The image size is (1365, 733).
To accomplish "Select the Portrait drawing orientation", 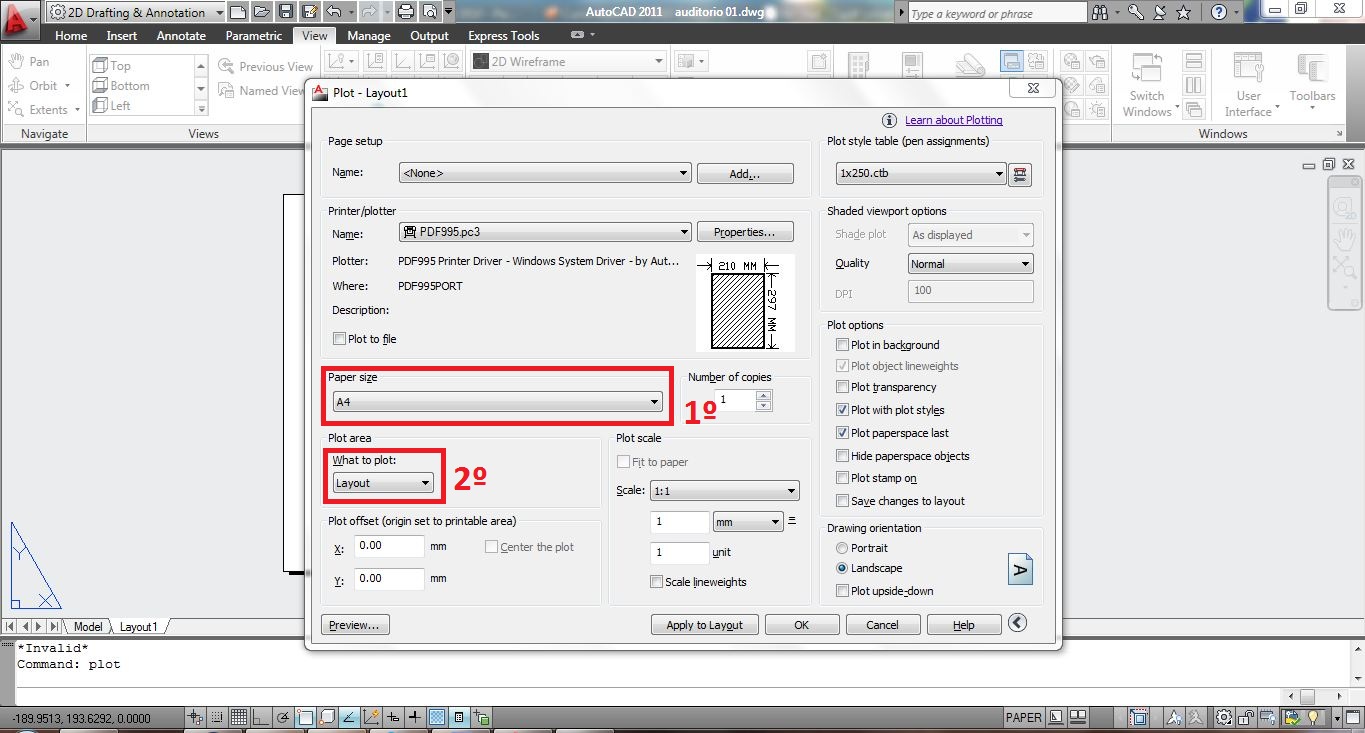I will (842, 548).
